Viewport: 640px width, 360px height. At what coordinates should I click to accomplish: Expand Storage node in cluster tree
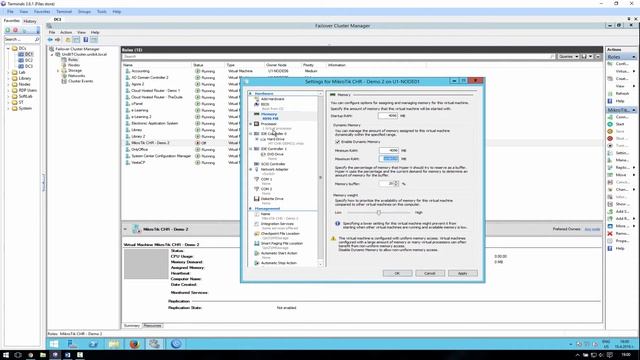pos(58,71)
